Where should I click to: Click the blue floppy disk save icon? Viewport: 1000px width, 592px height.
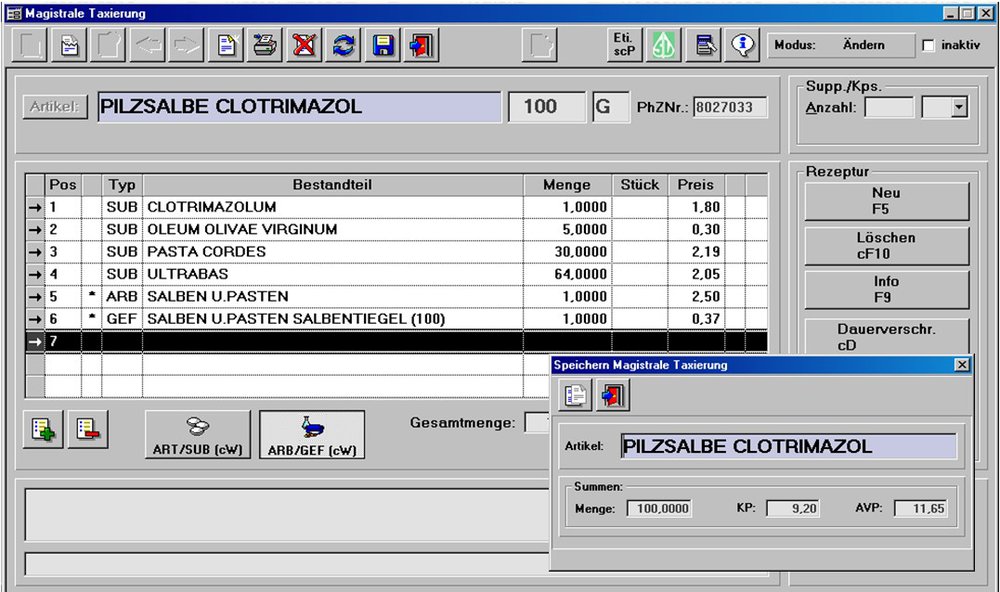coord(384,46)
